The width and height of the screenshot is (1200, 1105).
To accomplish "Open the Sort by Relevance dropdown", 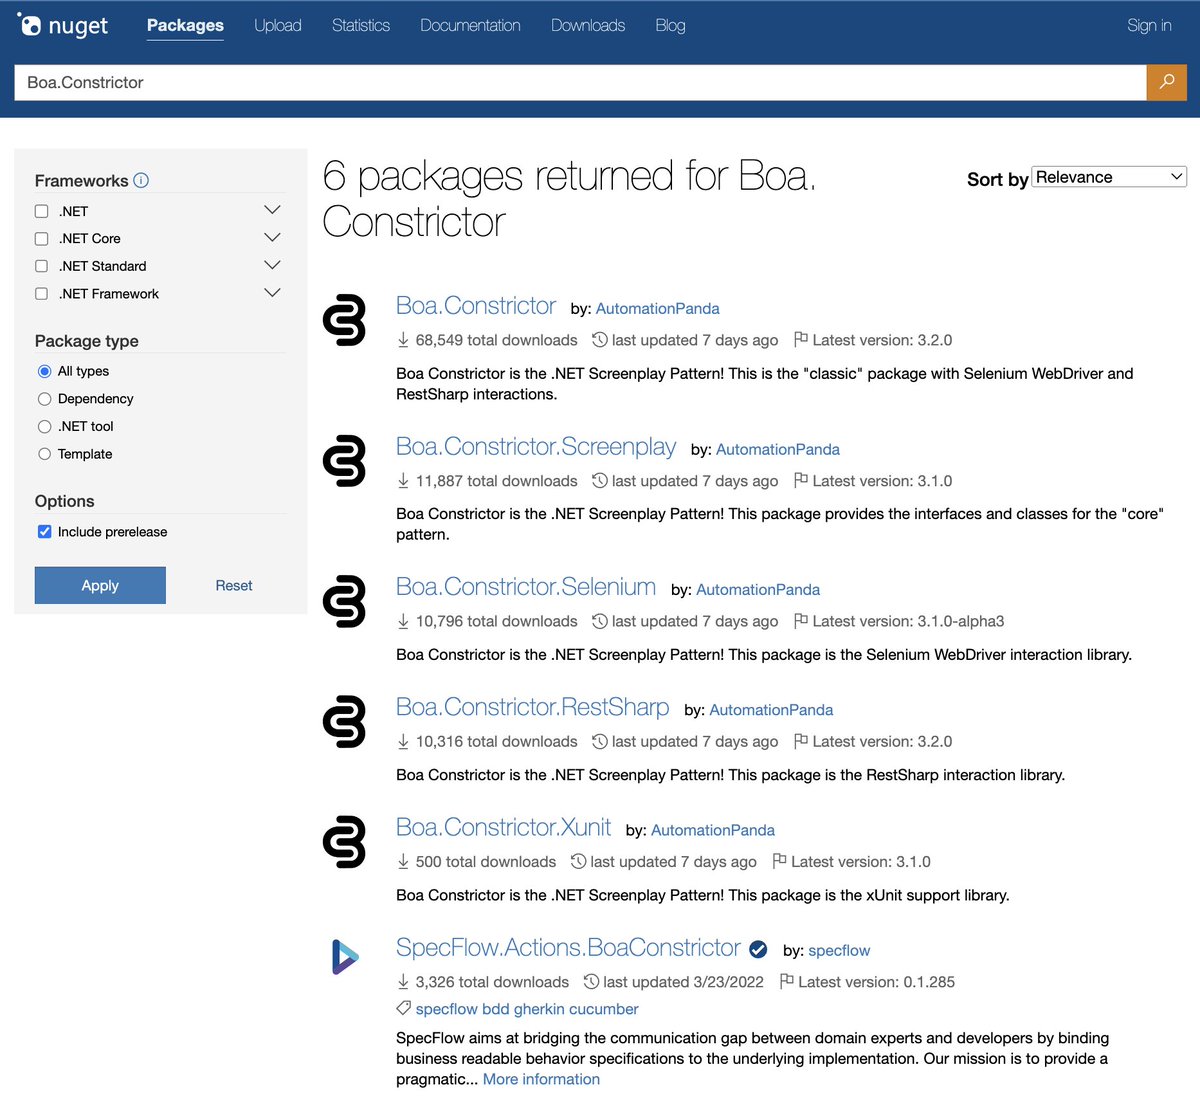I will tap(1109, 177).
